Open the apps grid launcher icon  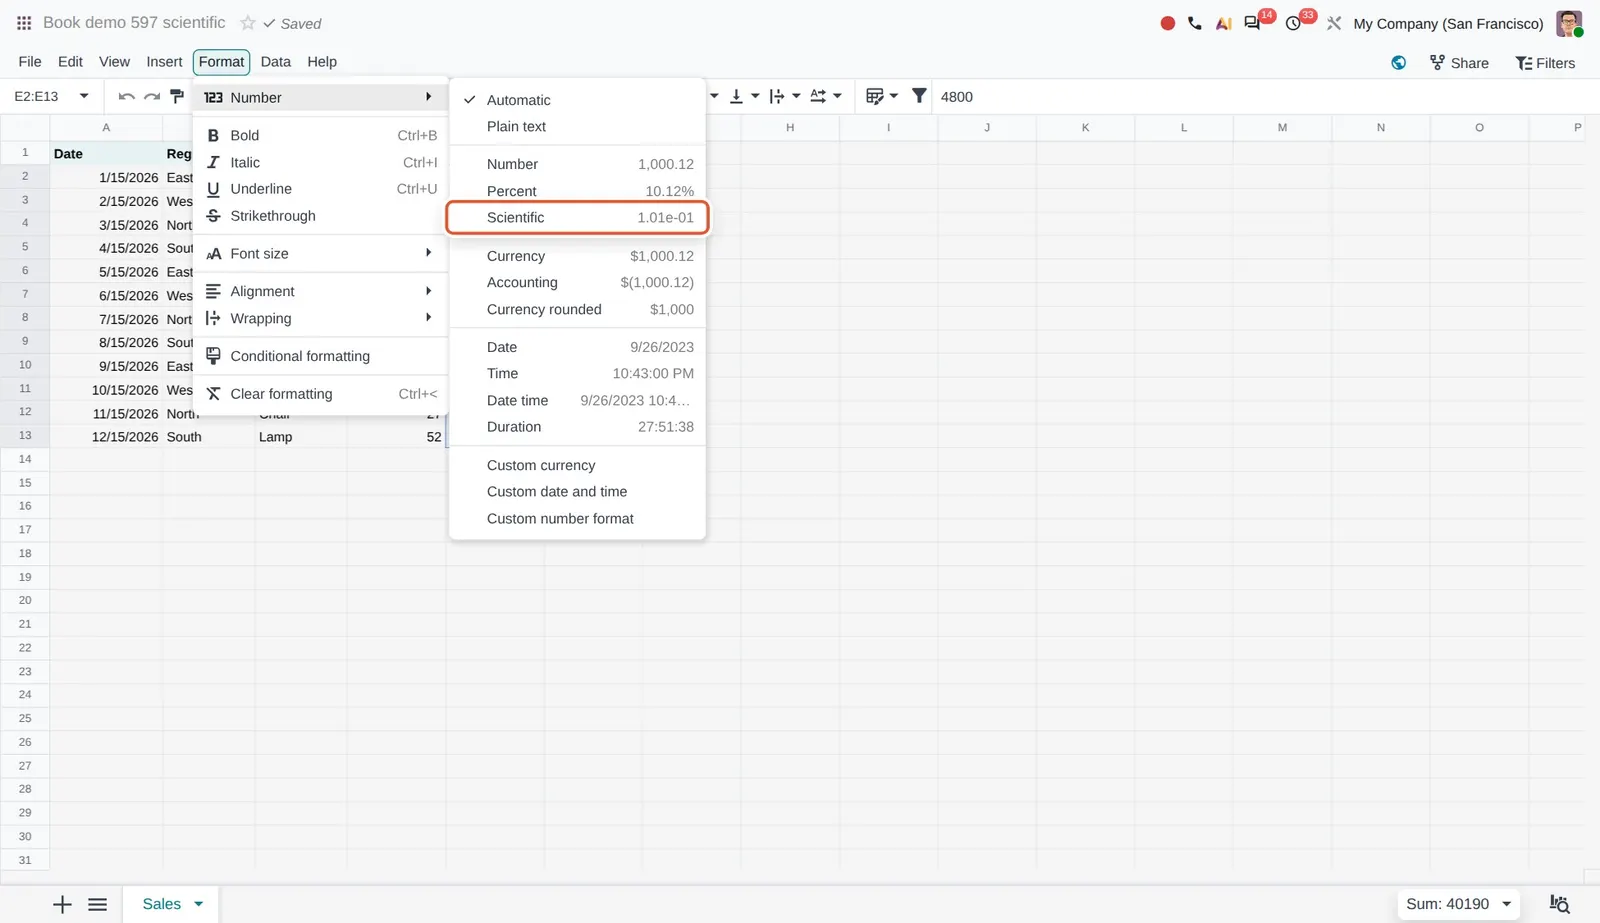point(24,23)
